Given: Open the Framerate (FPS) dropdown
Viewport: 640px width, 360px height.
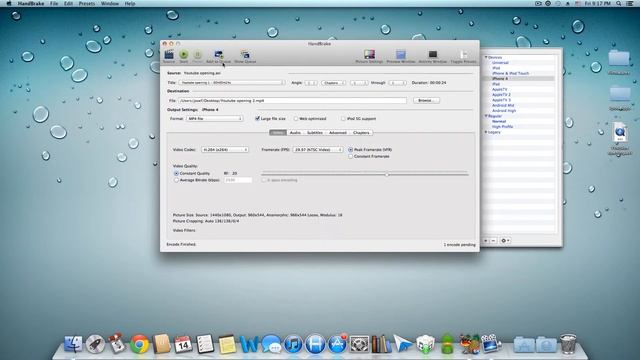Looking at the screenshot, I should tap(318, 150).
